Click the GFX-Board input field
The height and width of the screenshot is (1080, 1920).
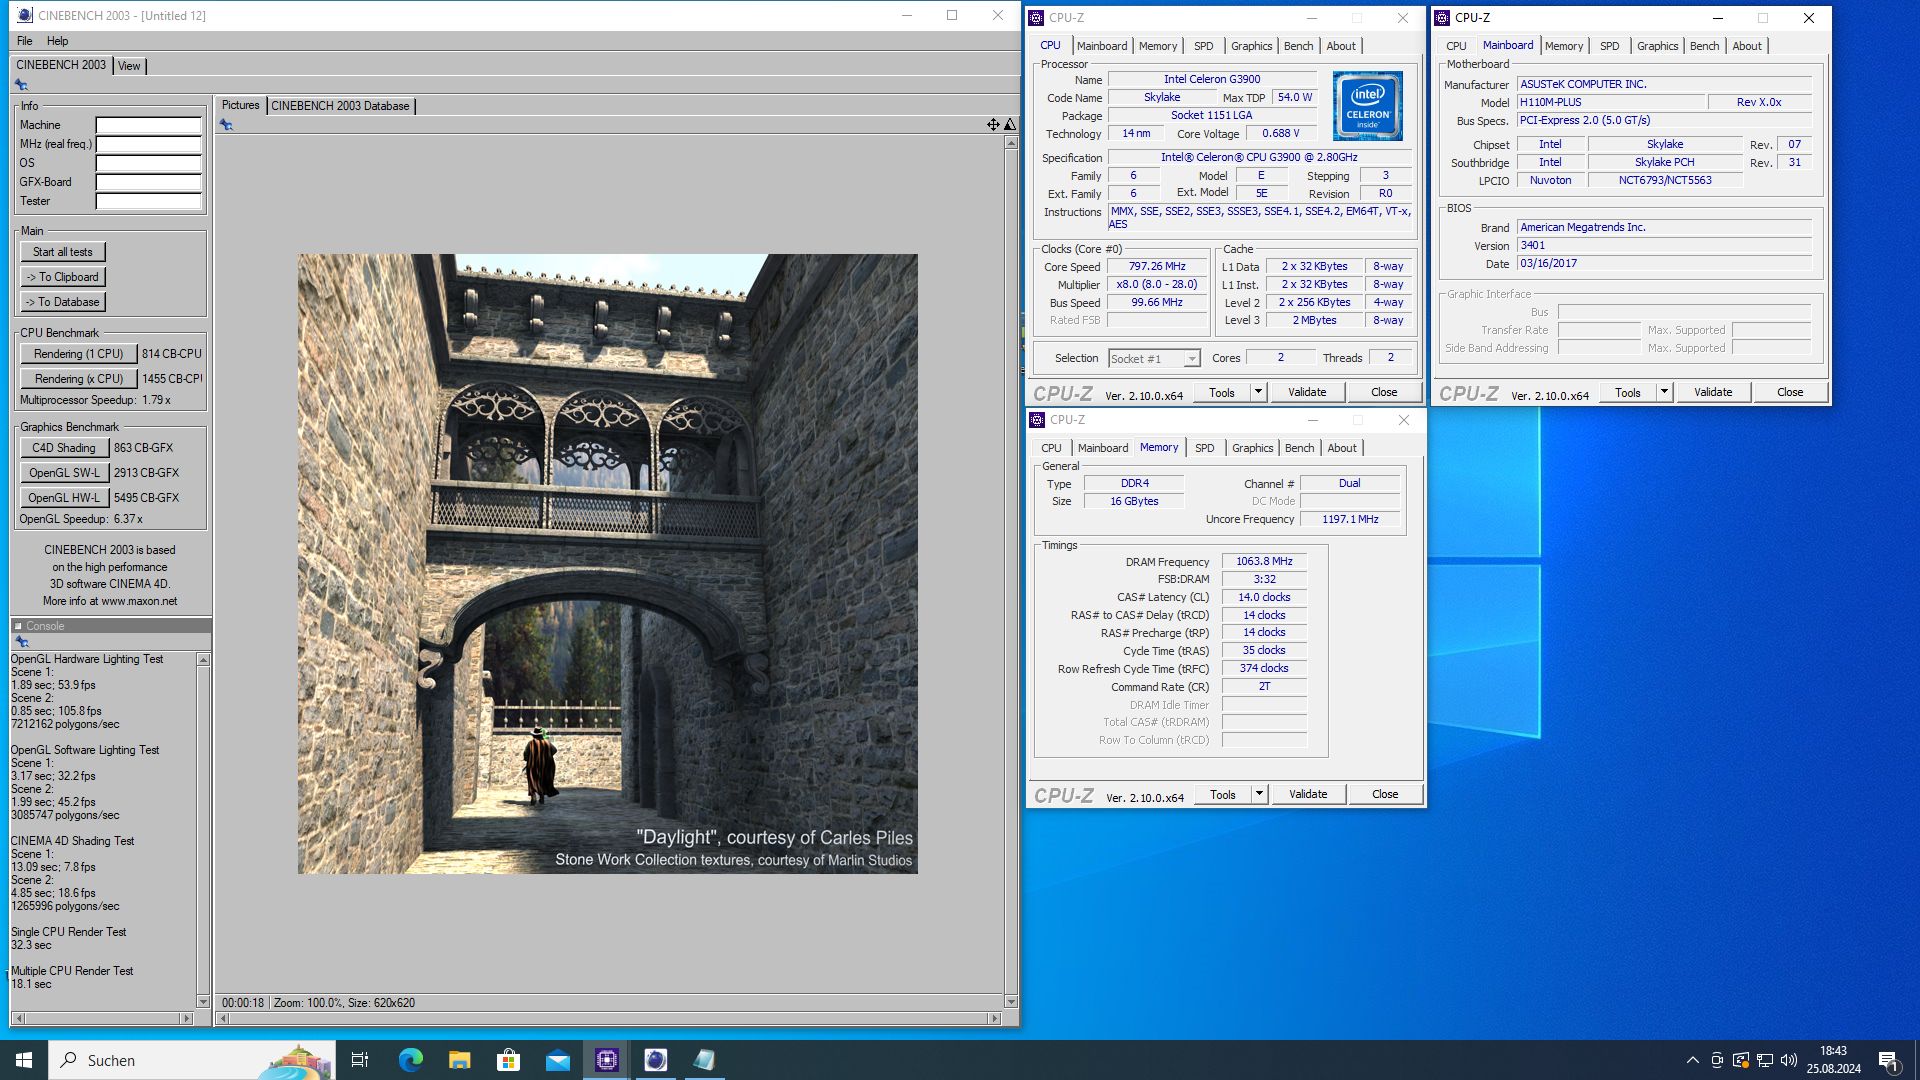tap(148, 182)
